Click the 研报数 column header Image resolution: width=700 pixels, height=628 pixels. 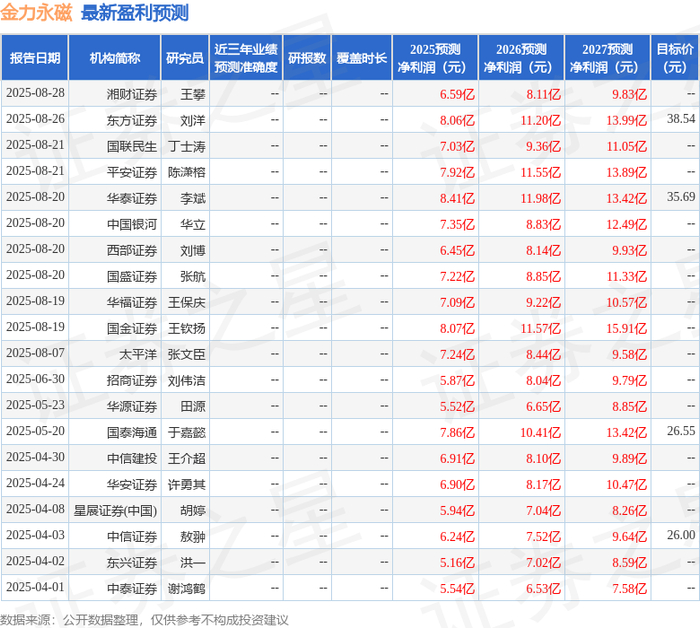coord(307,58)
